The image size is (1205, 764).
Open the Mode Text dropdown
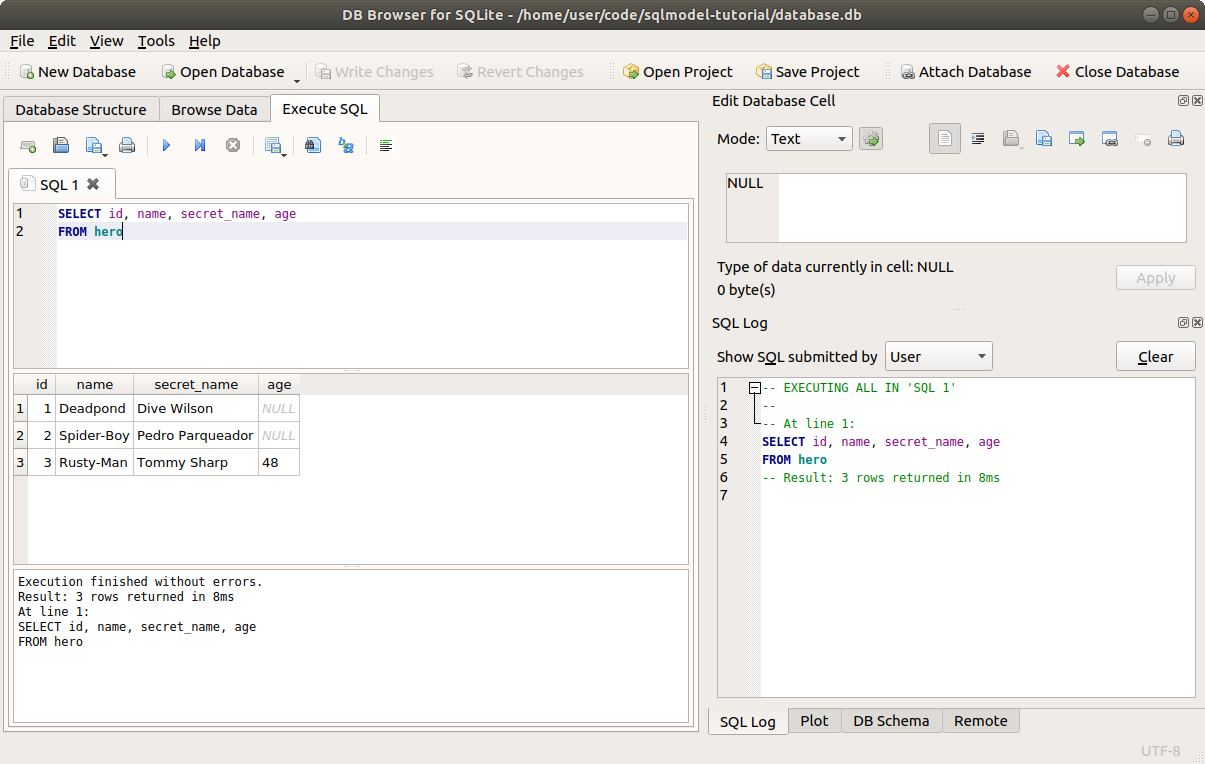tap(809, 139)
